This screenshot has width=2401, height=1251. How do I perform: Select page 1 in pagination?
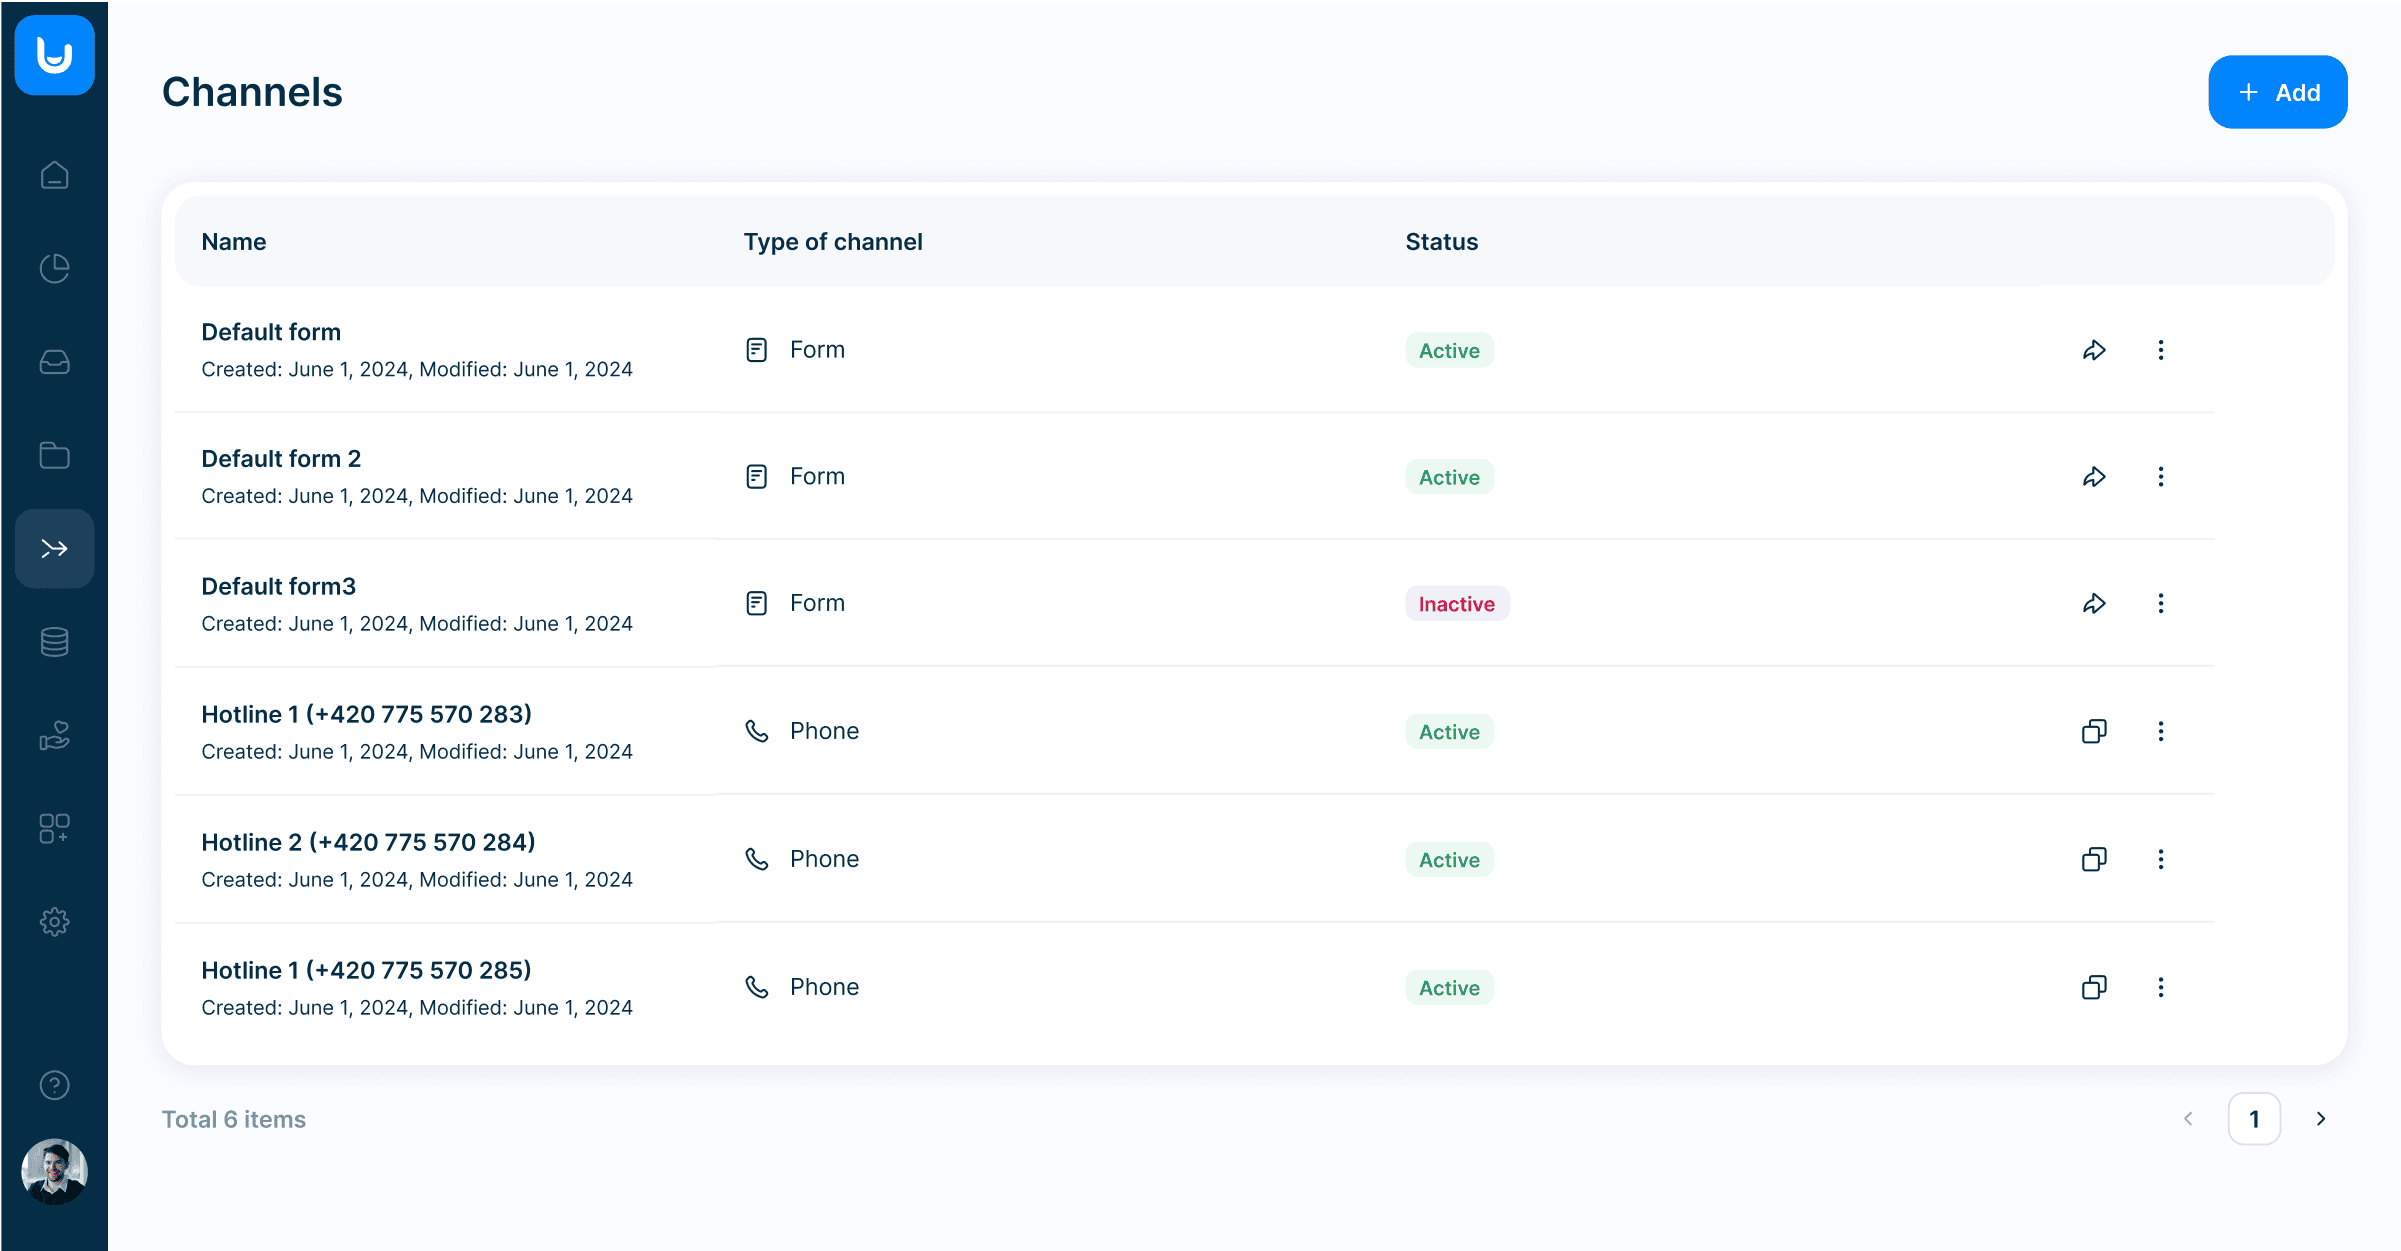click(x=2254, y=1119)
